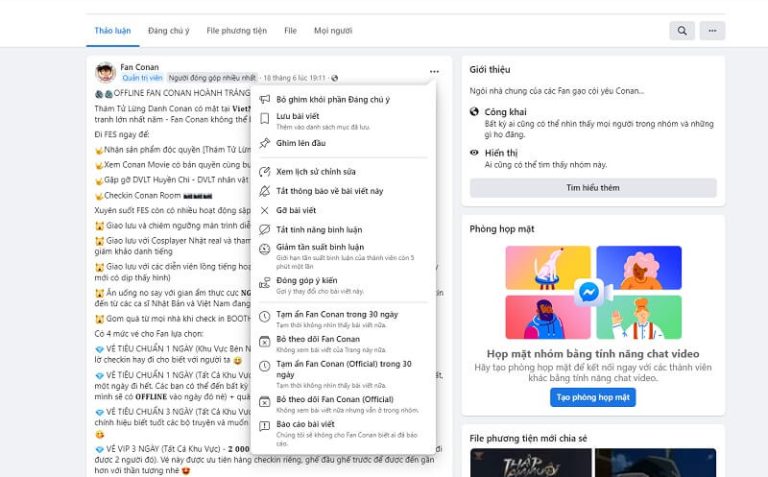Screen dimensions: 768x477
Task: Click the Công khai label
Action: [505, 112]
